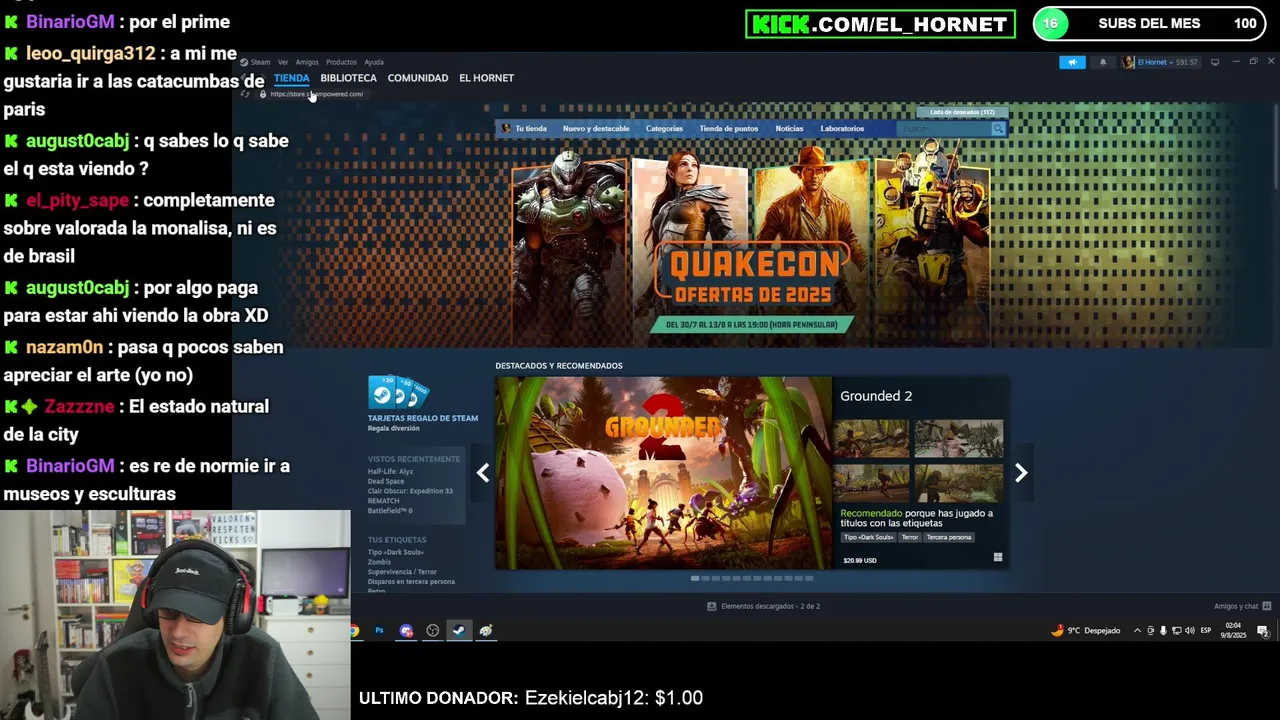The width and height of the screenshot is (1280, 720).
Task: Open Battlefield 6 from recently viewed
Action: [x=390, y=511]
